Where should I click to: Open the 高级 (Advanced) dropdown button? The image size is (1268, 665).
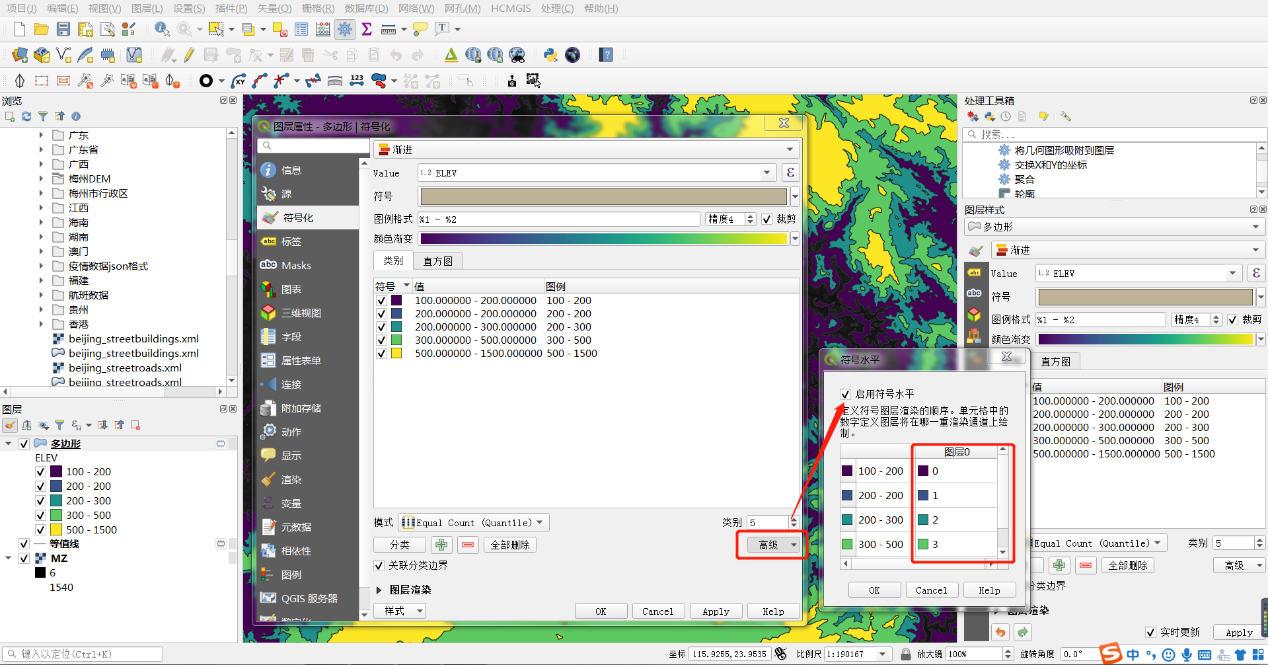771,545
